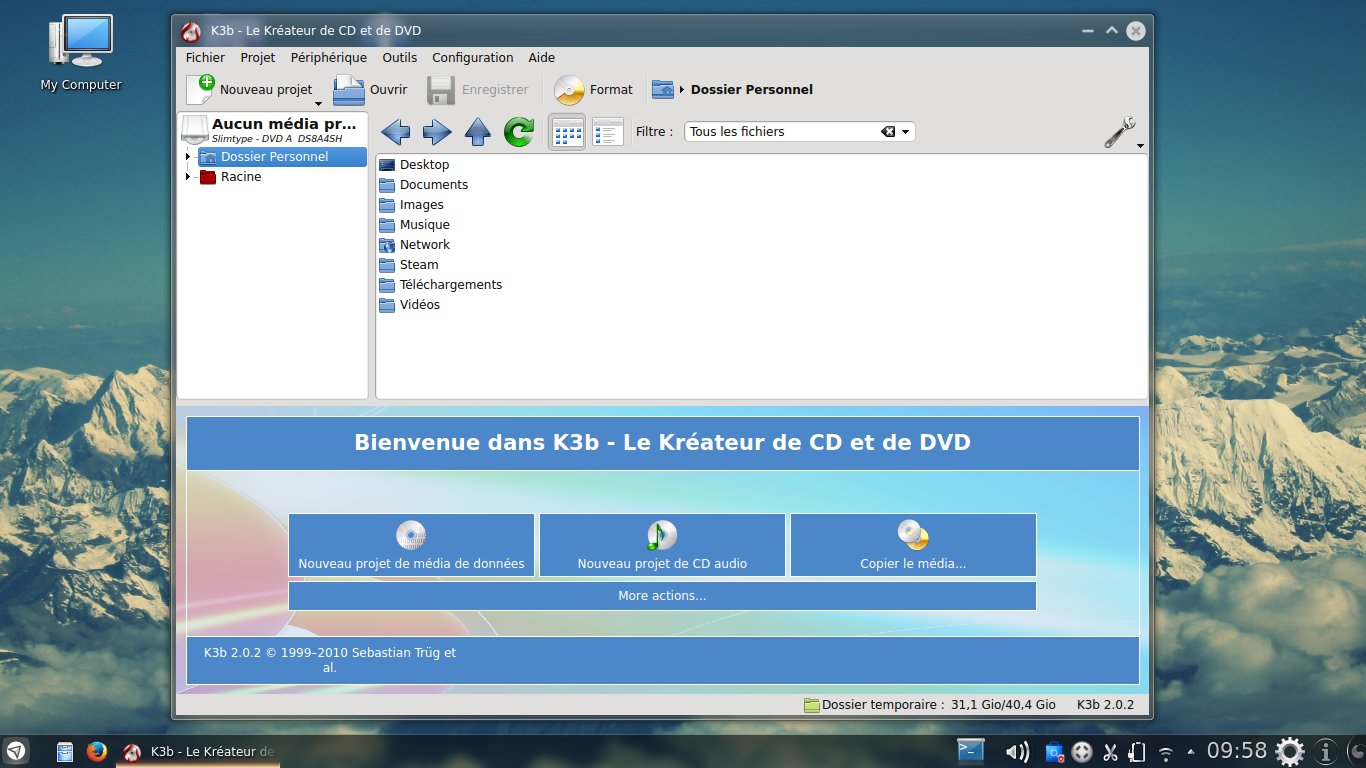Viewport: 1366px width, 768px height.
Task: Click the Dossier Personnel breadcrumb folder icon
Action: [x=663, y=89]
